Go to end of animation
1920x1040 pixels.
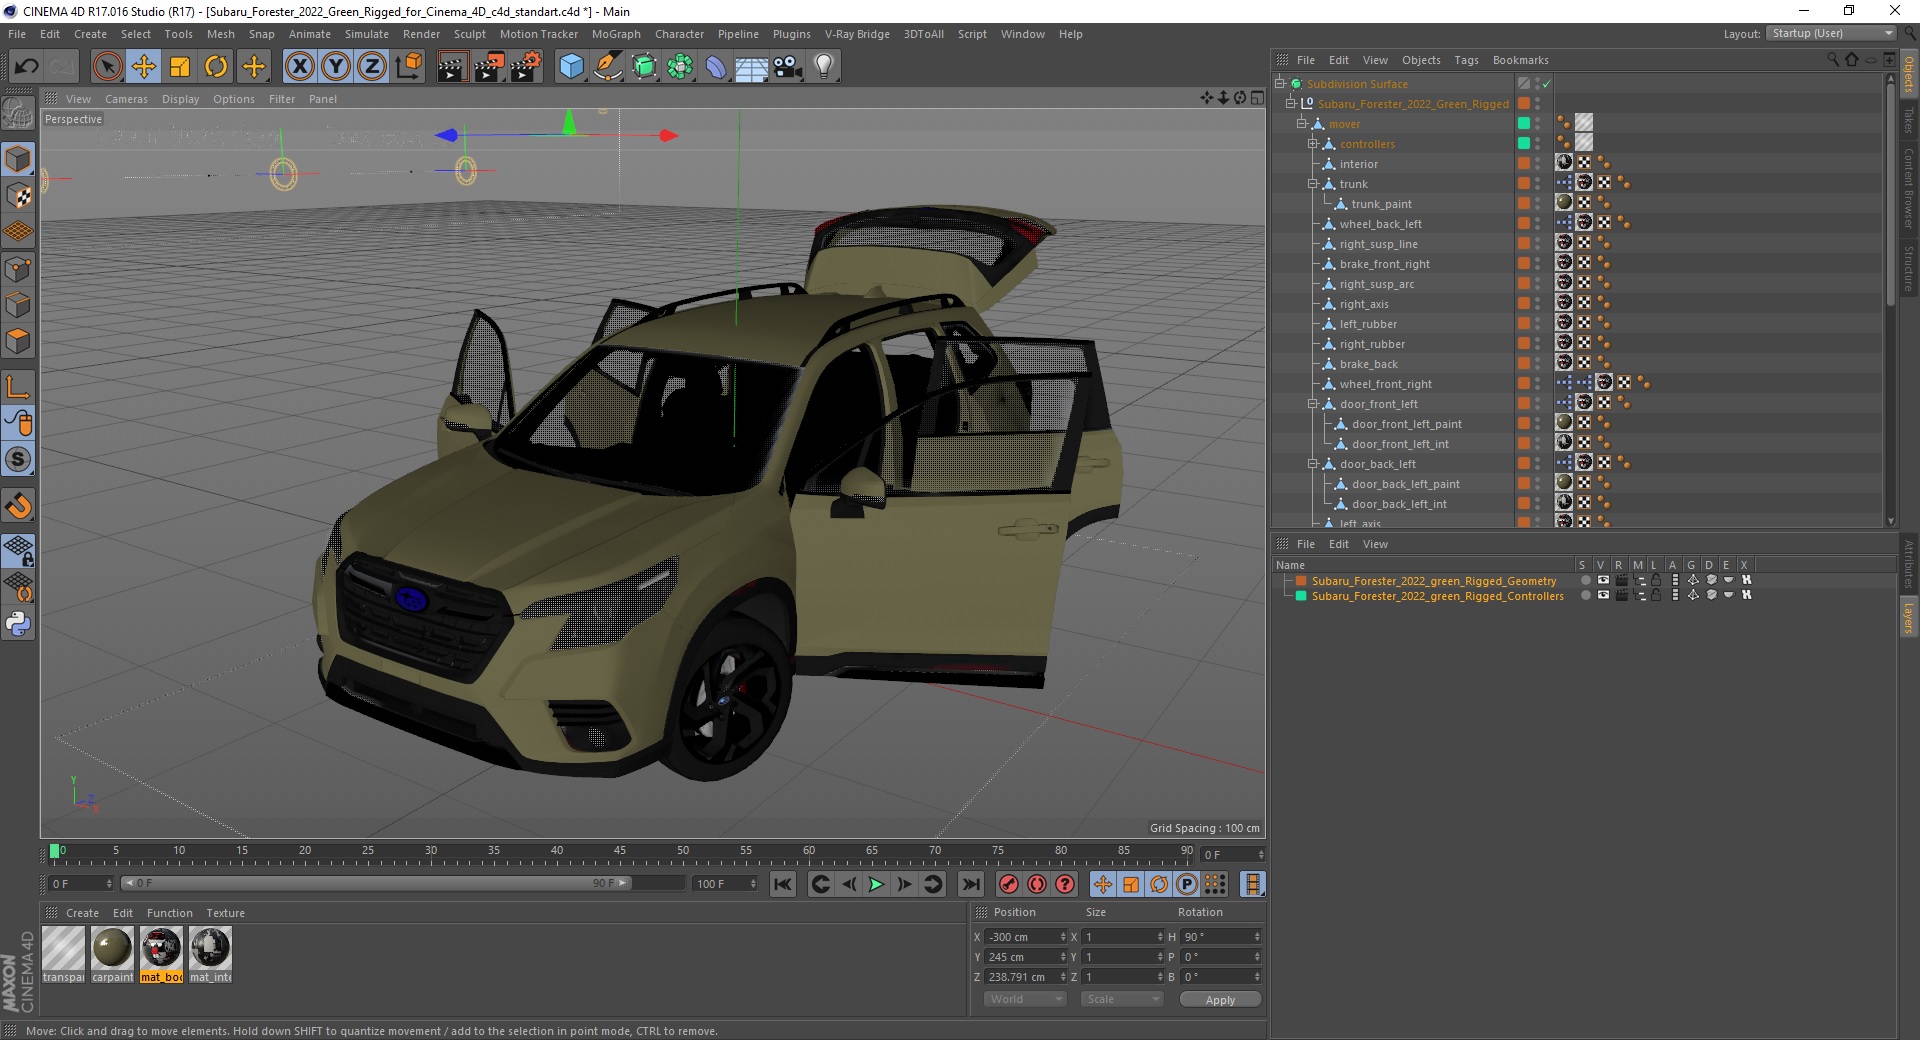coord(970,884)
